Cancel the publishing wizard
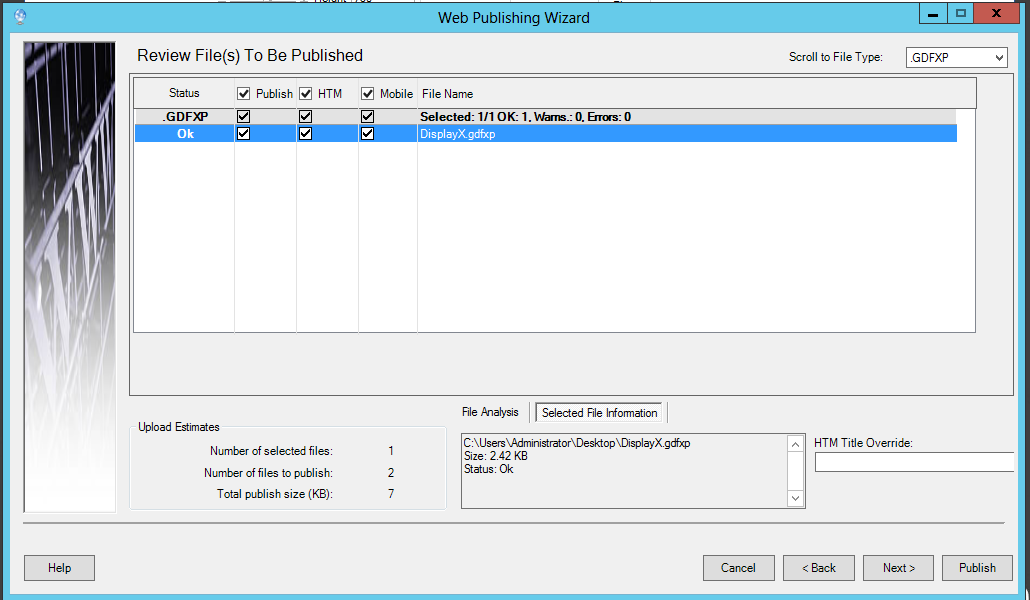 pyautogui.click(x=738, y=568)
